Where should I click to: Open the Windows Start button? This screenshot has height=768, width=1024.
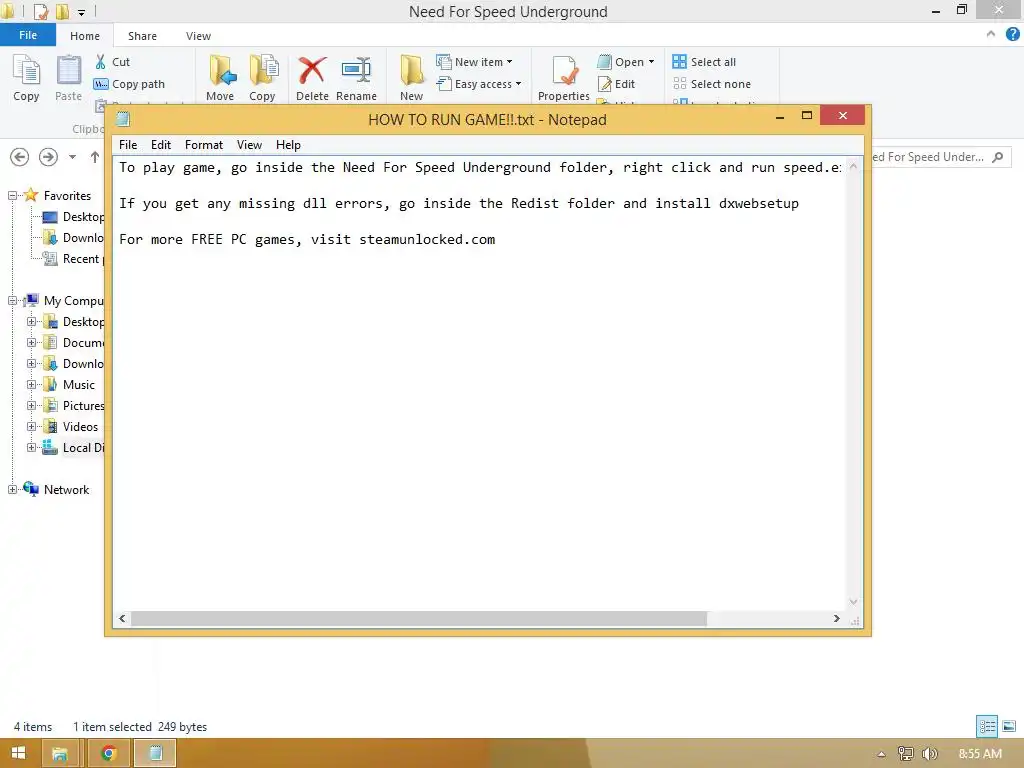pos(19,753)
